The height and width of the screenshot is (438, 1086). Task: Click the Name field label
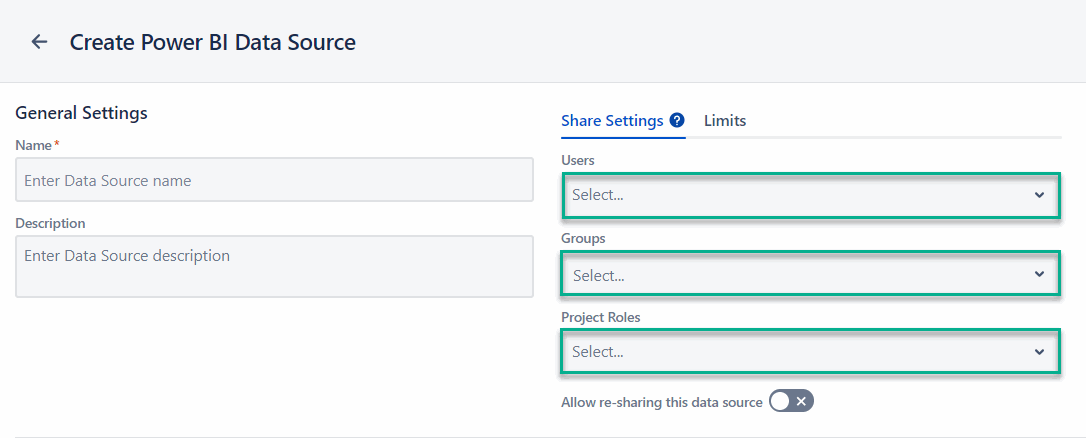tap(34, 145)
